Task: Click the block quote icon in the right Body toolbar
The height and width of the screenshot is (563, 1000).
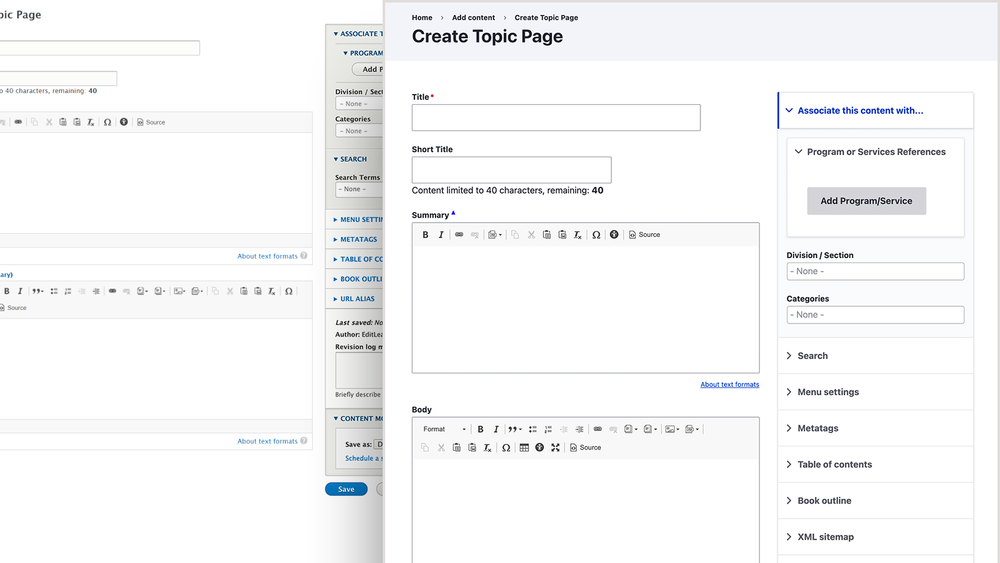Action: [514, 430]
